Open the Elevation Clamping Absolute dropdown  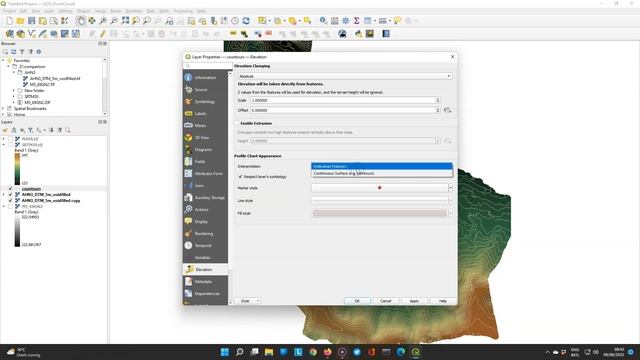[x=345, y=76]
